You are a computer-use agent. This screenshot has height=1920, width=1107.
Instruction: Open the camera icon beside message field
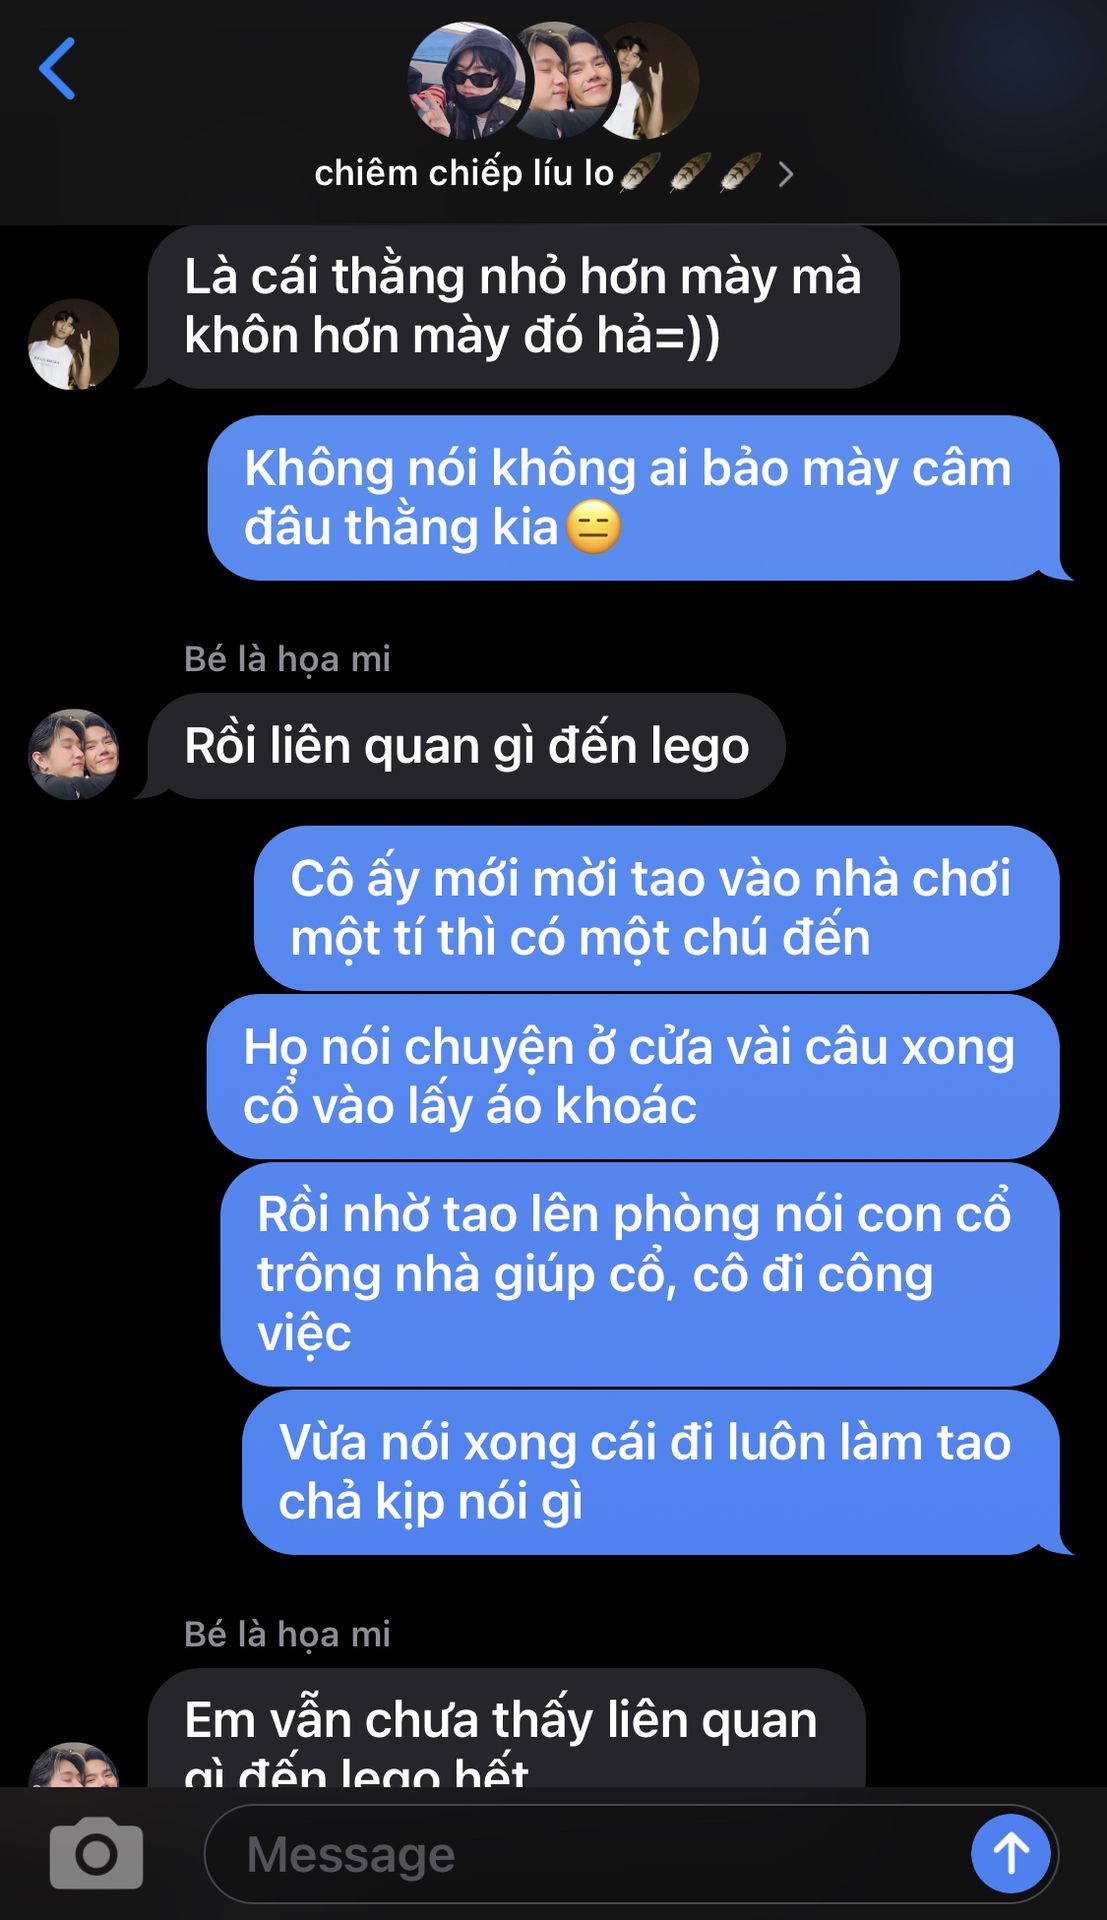pos(96,1853)
